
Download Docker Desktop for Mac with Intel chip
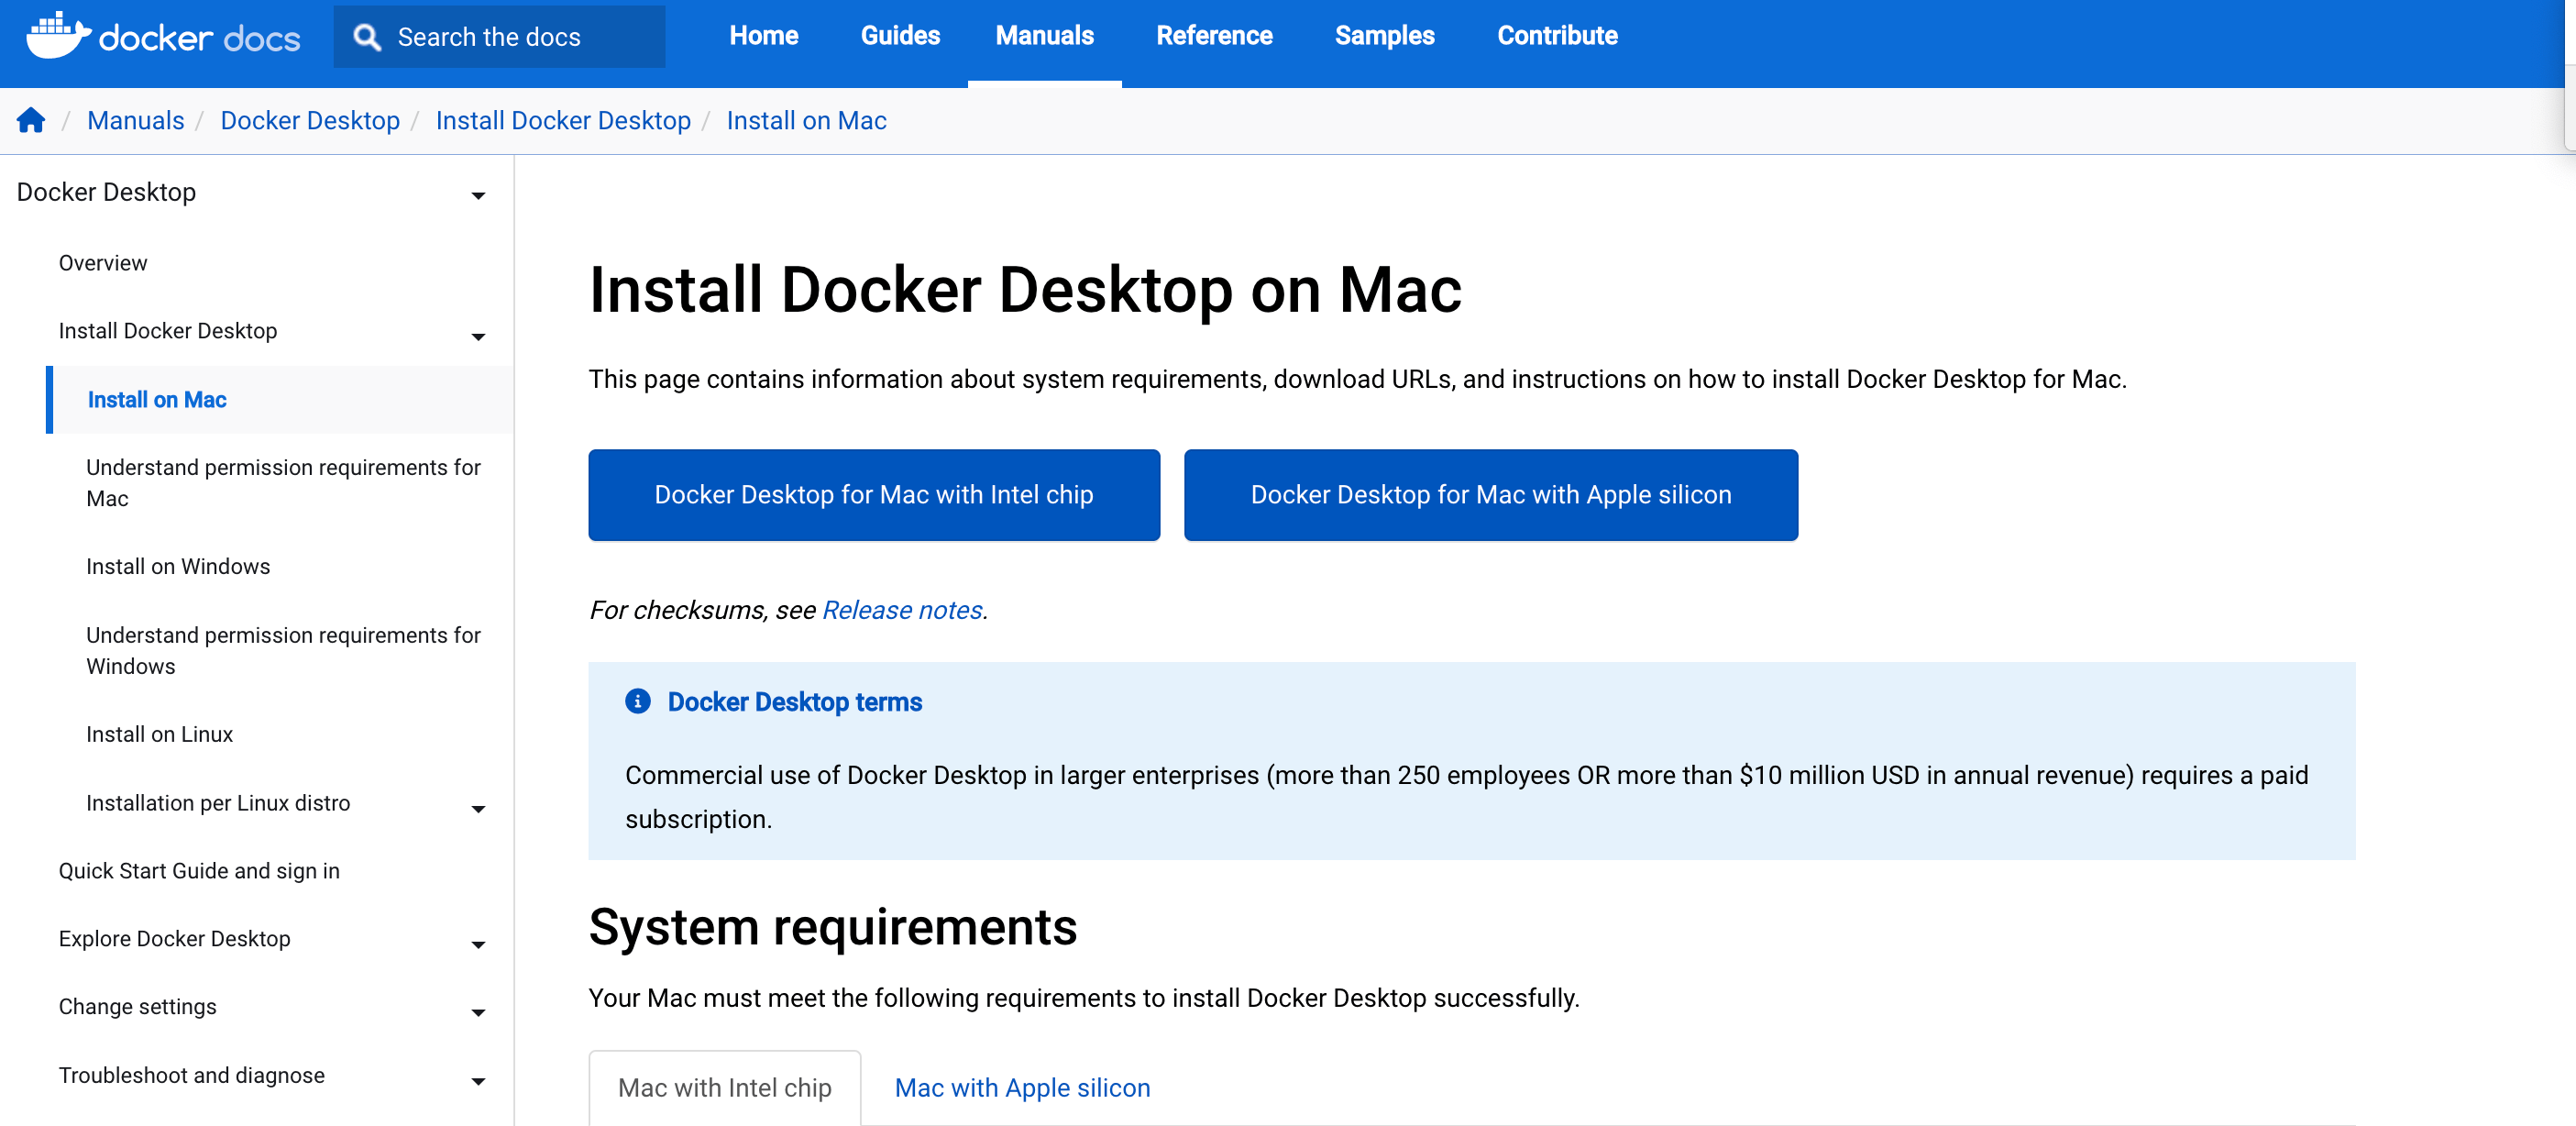tap(874, 494)
